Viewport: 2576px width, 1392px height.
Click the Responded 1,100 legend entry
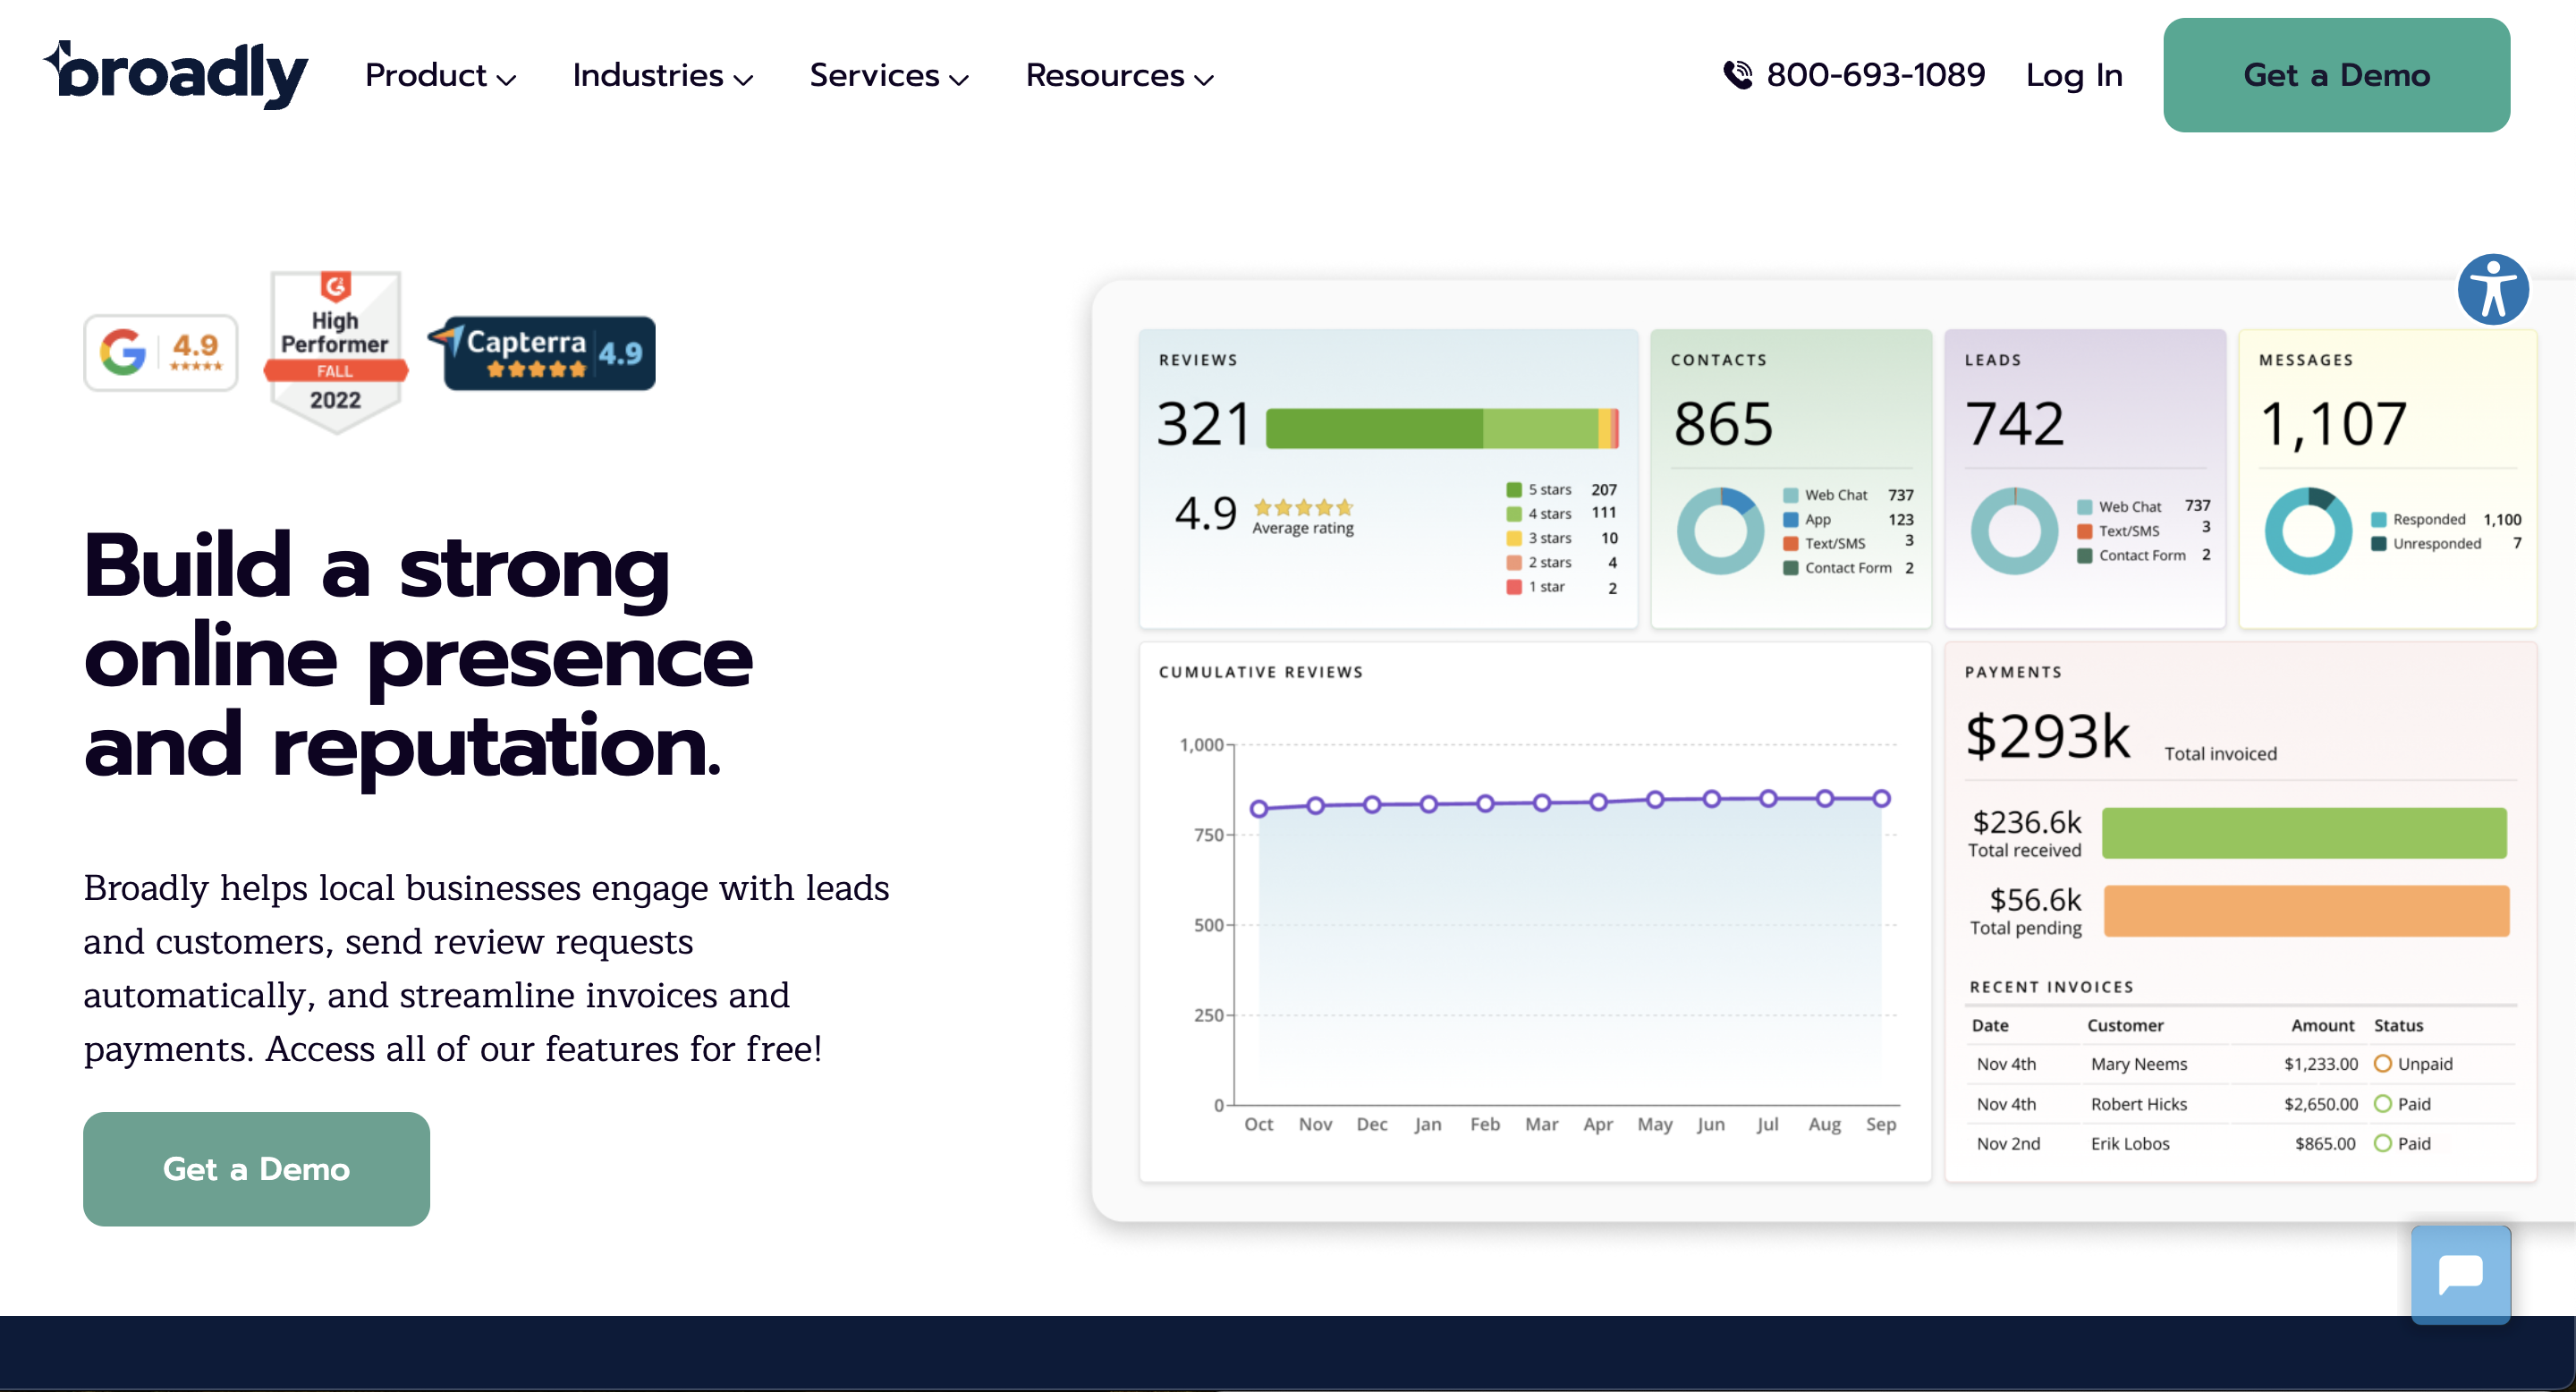coord(2446,519)
